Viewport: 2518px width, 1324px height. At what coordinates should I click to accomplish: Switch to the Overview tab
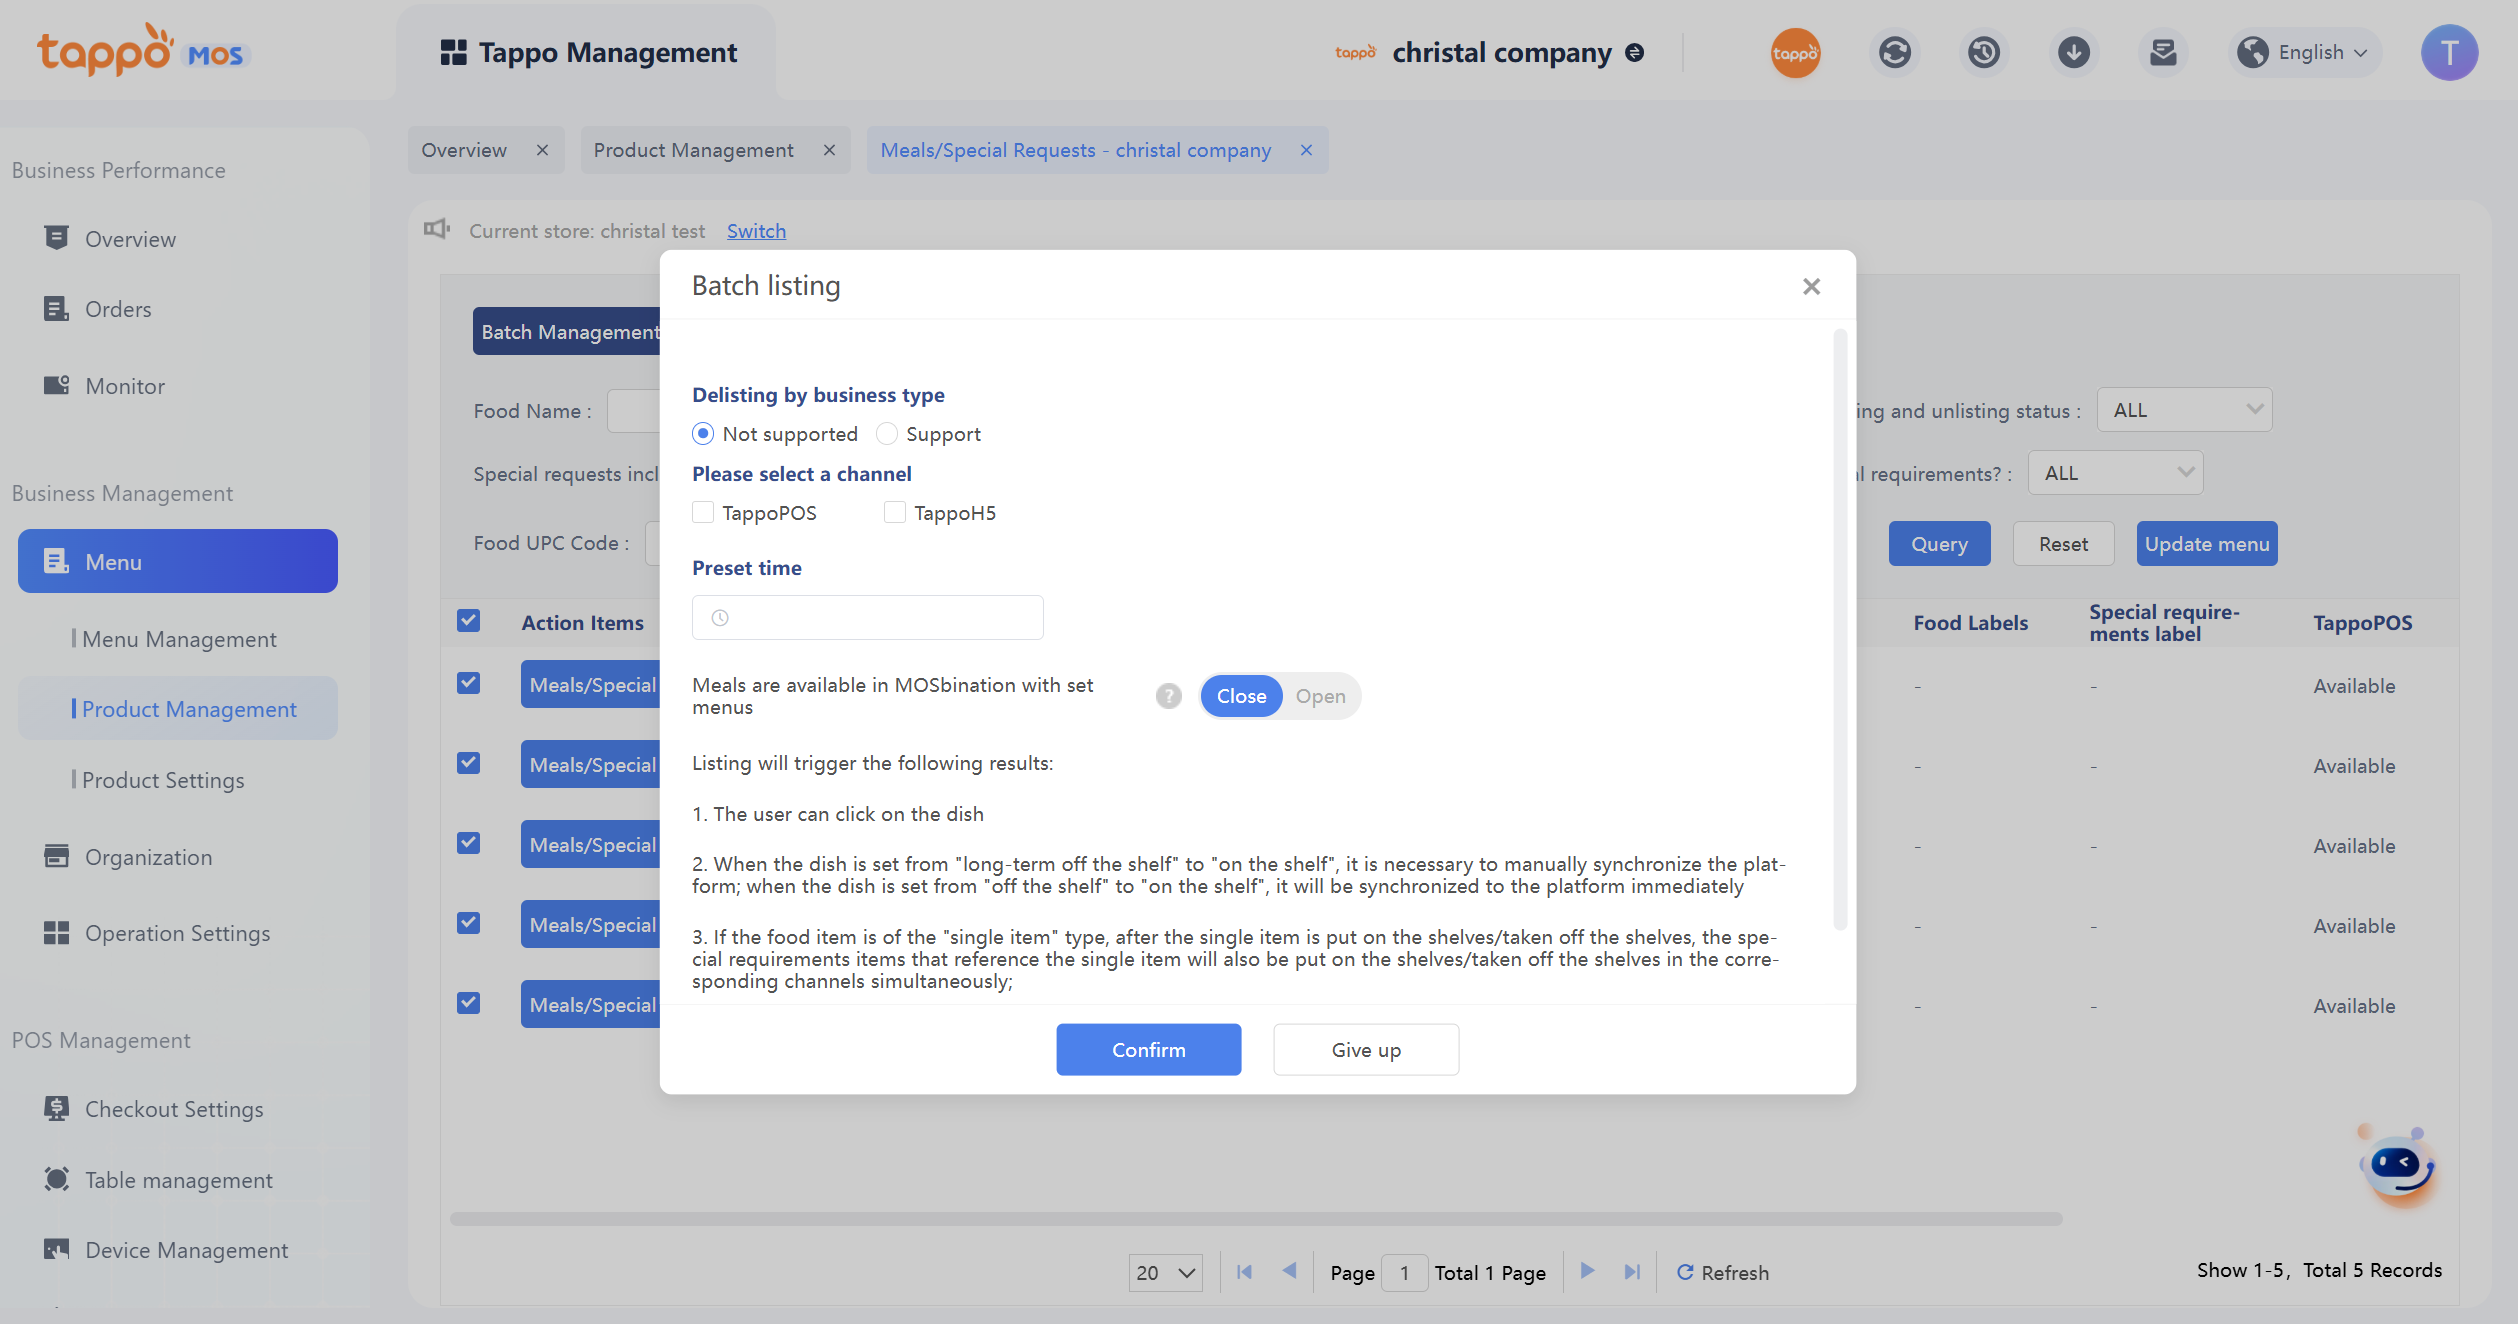pyautogui.click(x=464, y=150)
